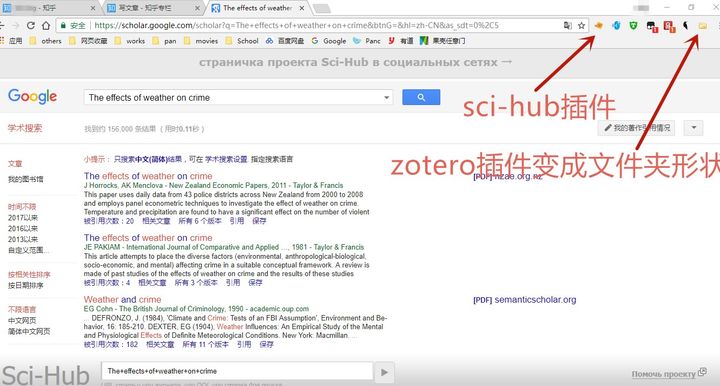Open the movies bookmarks folder
This screenshot has width=720, height=386.
coord(201,41)
